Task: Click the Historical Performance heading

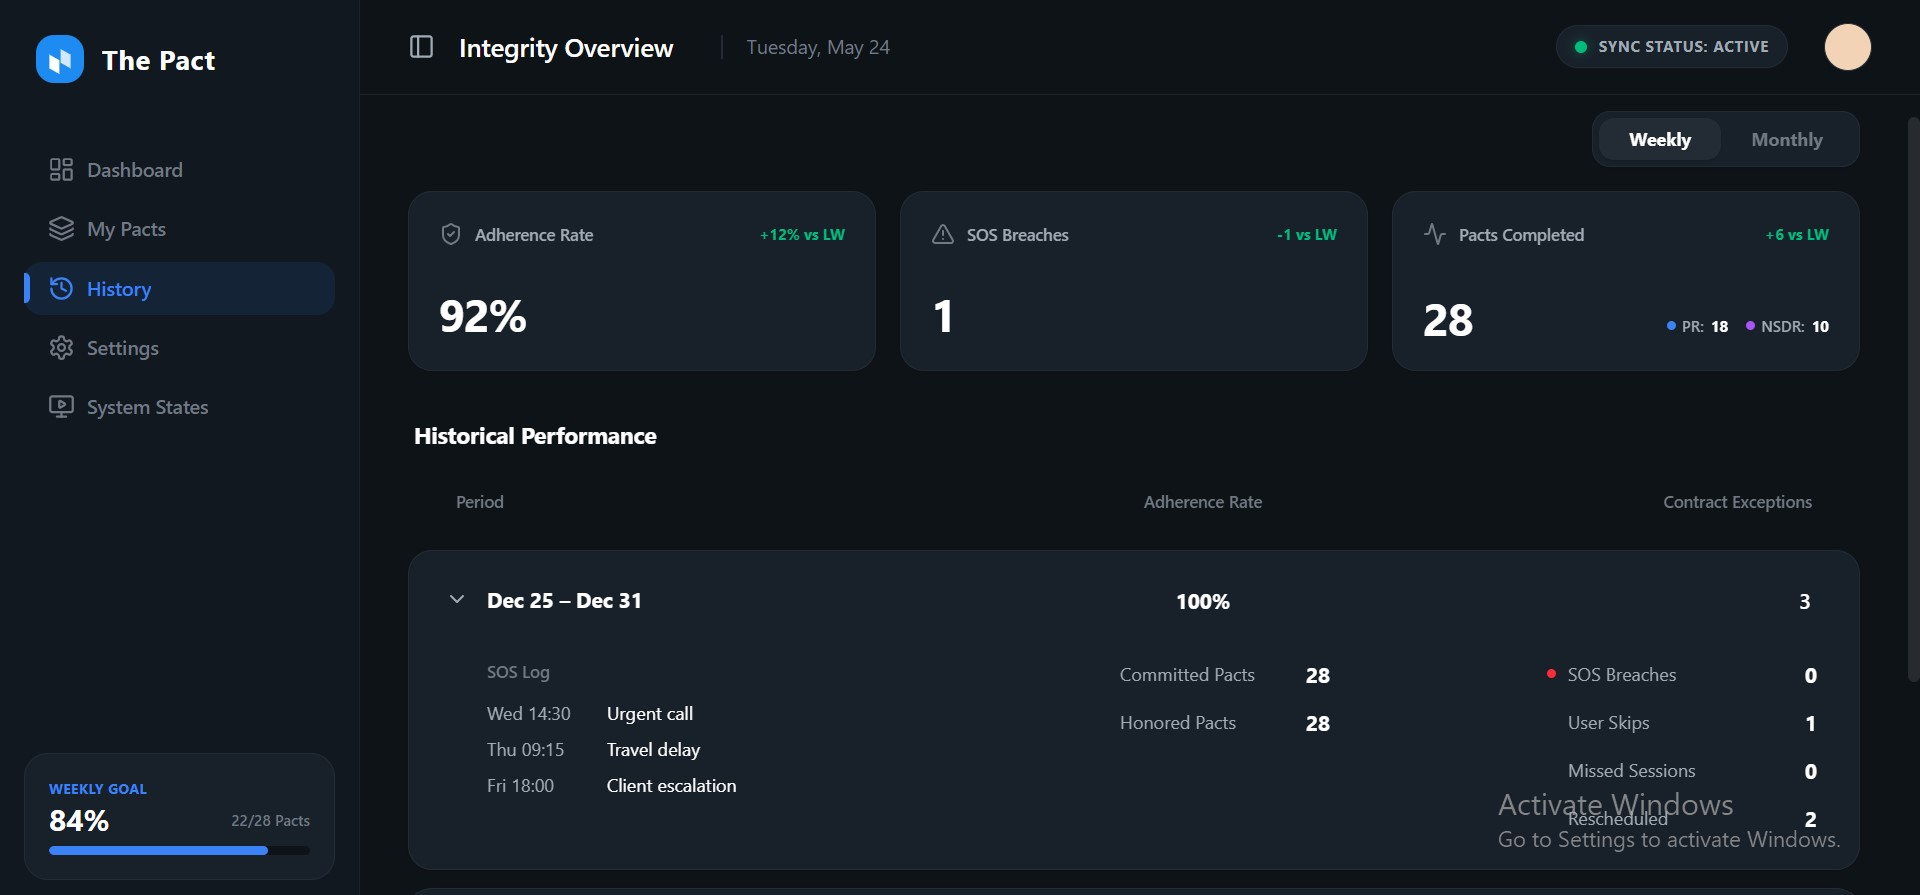Action: [535, 436]
